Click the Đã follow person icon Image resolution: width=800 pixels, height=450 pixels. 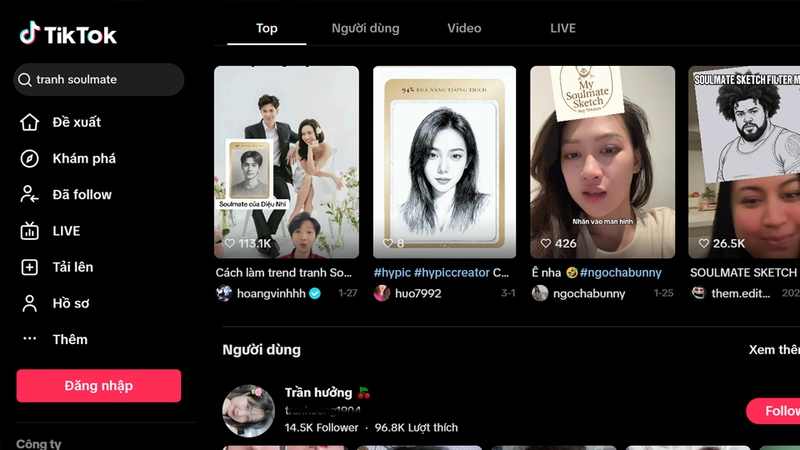(29, 194)
